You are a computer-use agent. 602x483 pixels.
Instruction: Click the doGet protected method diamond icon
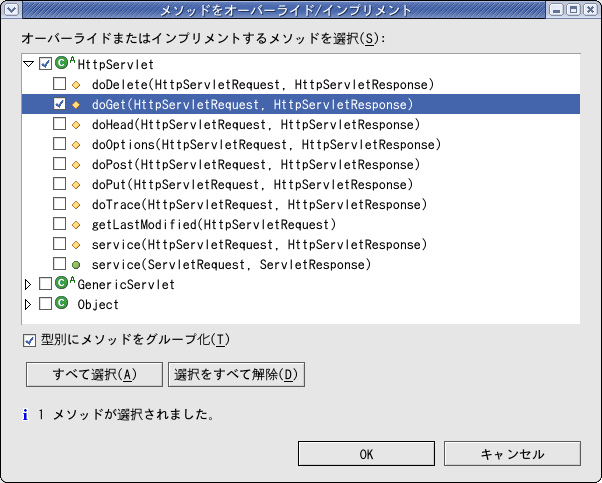pos(76,105)
